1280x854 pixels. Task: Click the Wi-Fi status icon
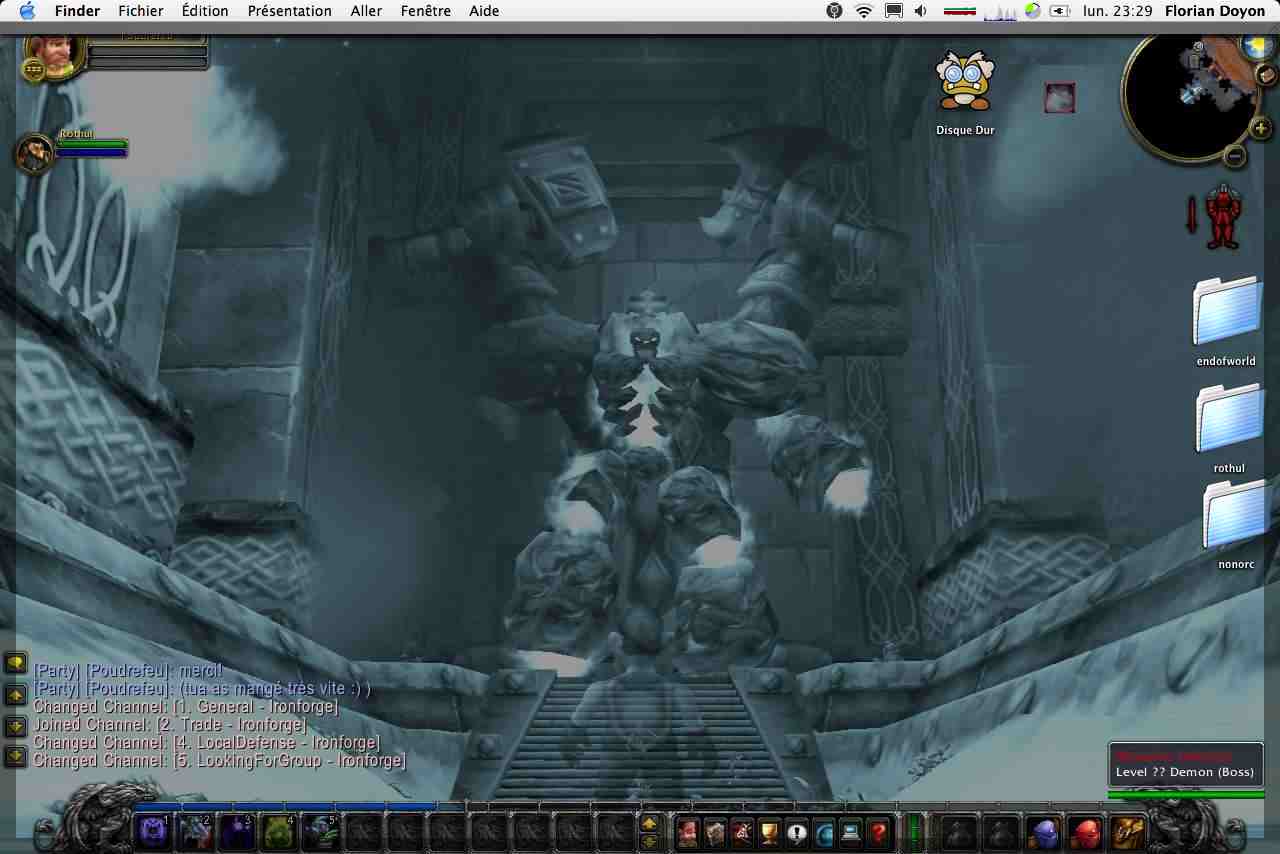click(x=864, y=11)
